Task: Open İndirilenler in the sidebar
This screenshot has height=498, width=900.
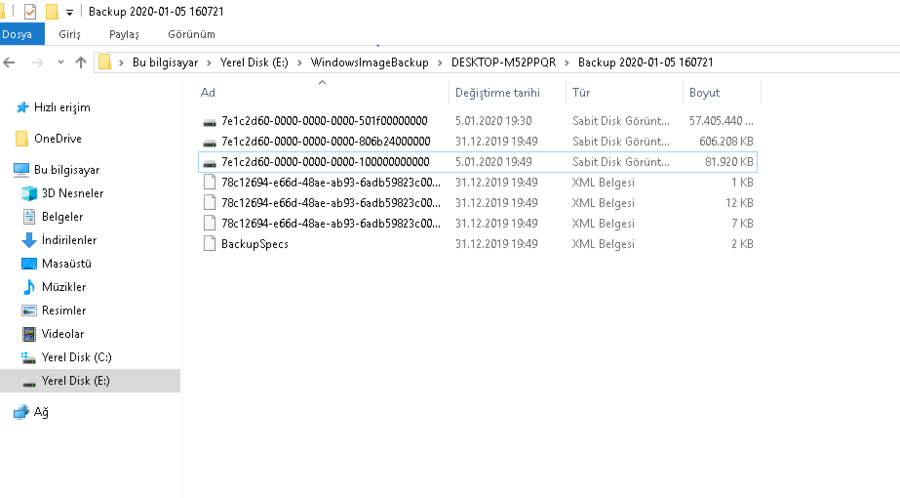Action: coord(69,240)
